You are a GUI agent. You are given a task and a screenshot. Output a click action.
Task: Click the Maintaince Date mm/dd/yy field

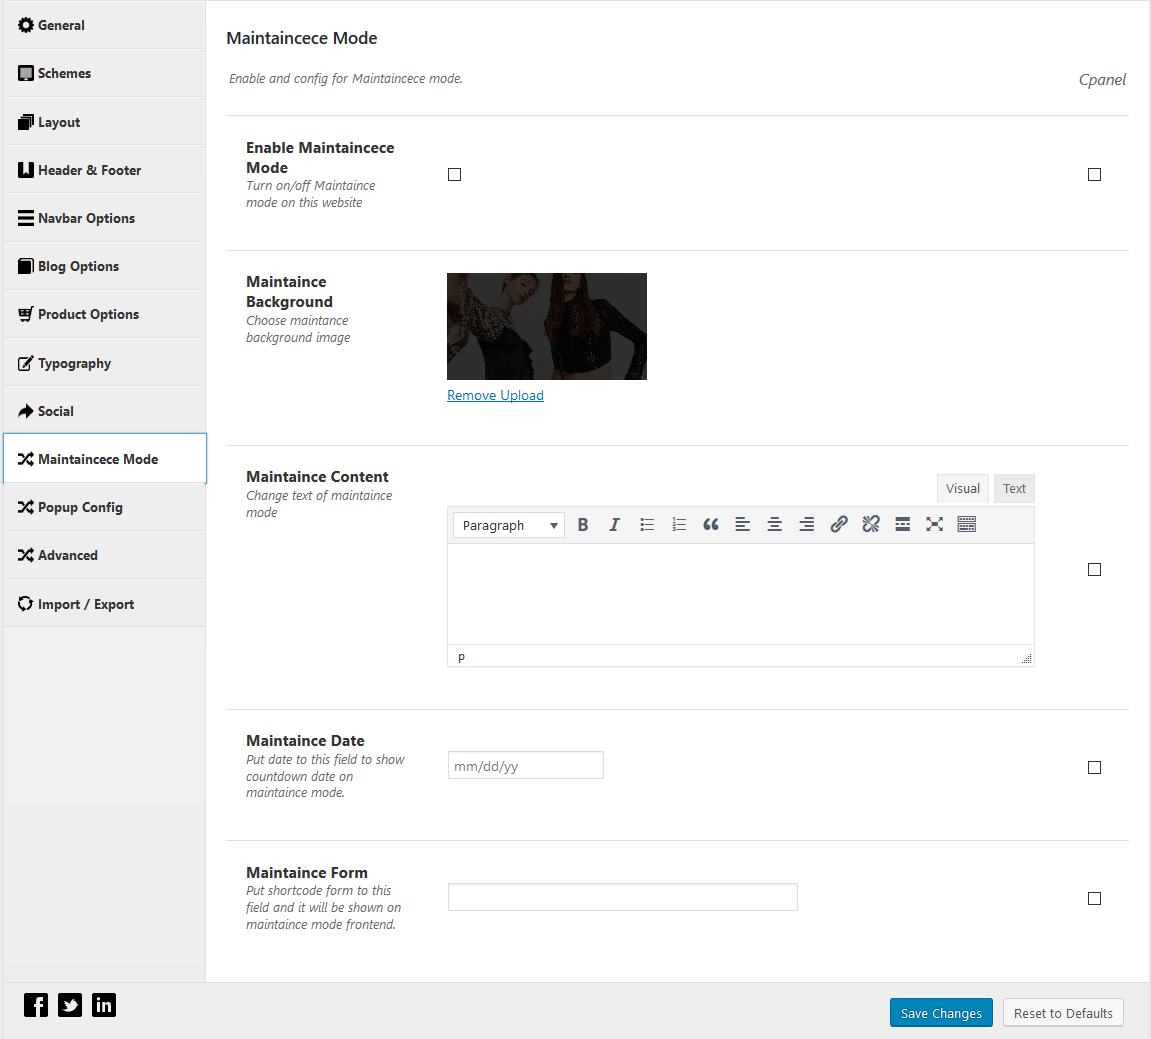pyautogui.click(x=526, y=765)
